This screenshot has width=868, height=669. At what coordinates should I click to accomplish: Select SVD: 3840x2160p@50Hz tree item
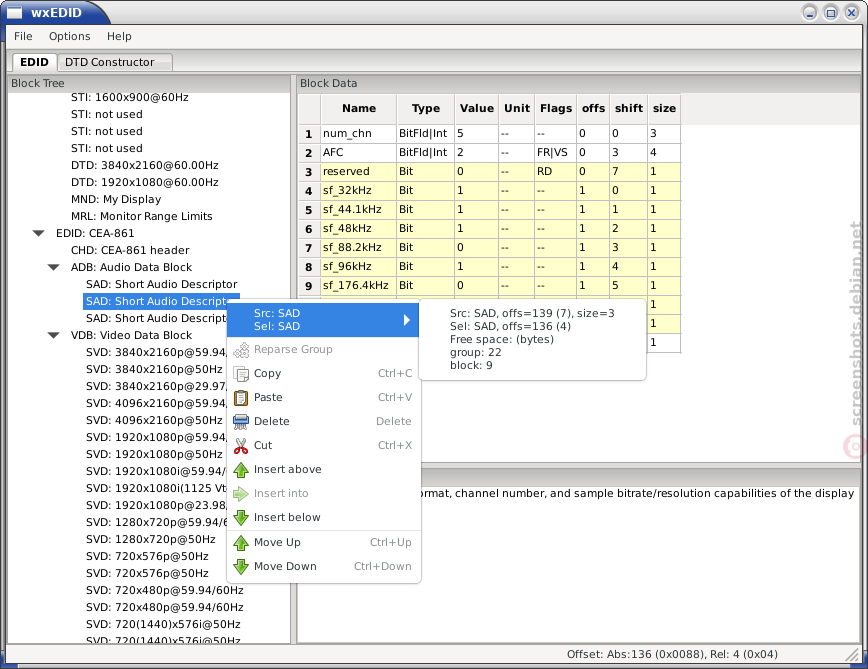pyautogui.click(x=154, y=370)
